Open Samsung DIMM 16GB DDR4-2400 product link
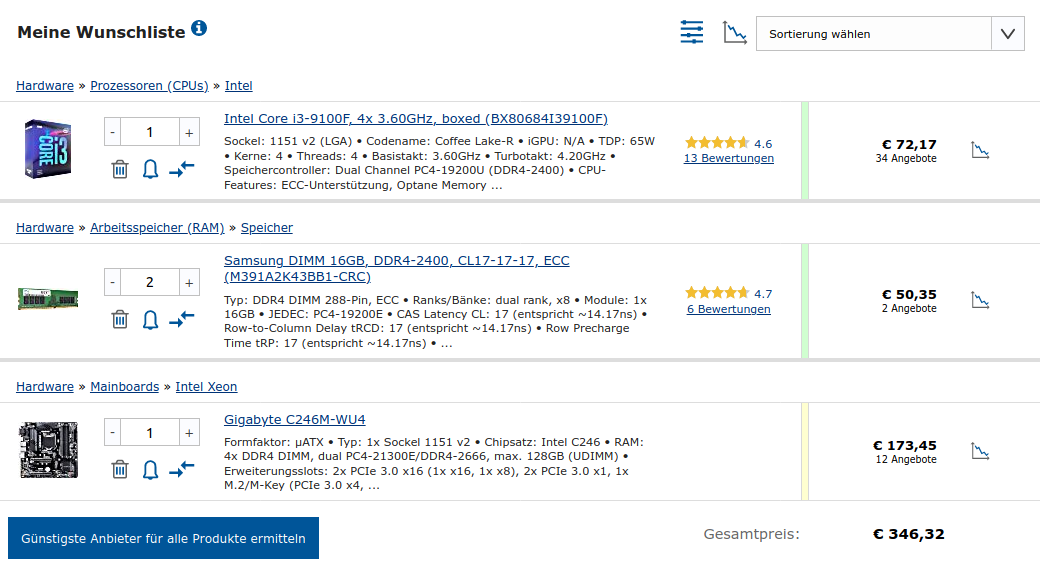Viewport: 1040px width, 575px height. (x=397, y=269)
